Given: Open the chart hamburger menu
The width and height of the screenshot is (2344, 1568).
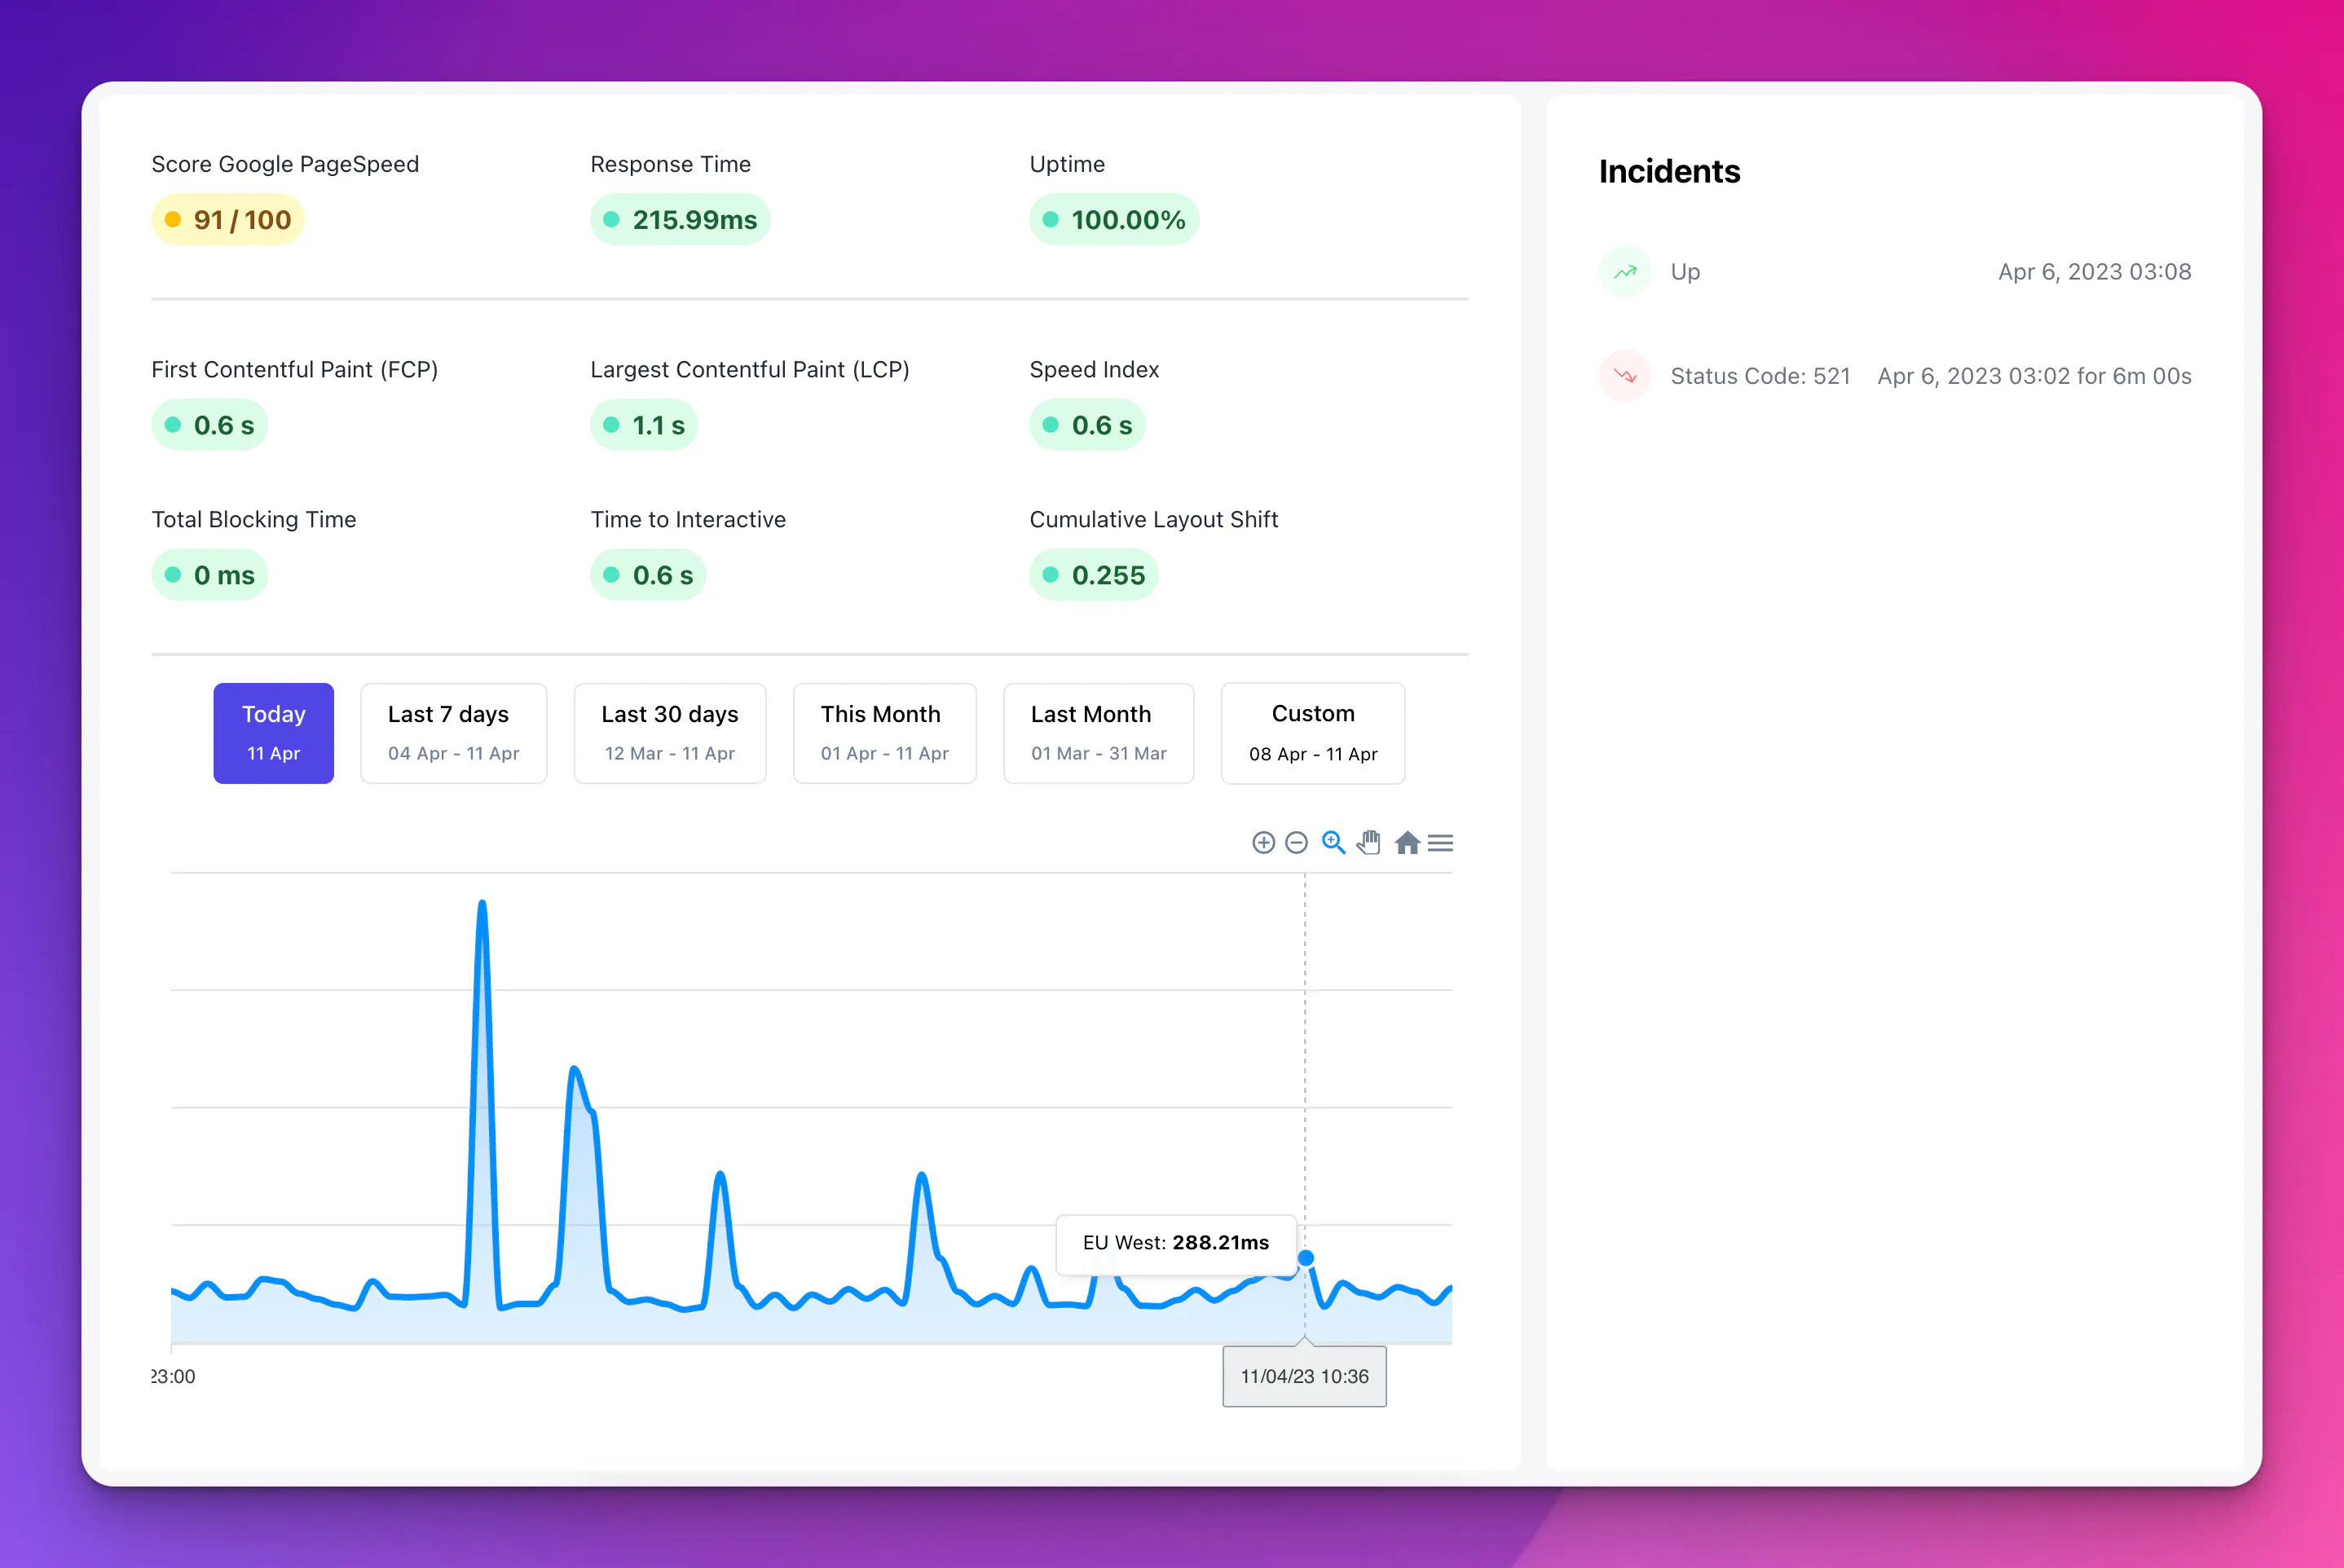Looking at the screenshot, I should click(1440, 843).
